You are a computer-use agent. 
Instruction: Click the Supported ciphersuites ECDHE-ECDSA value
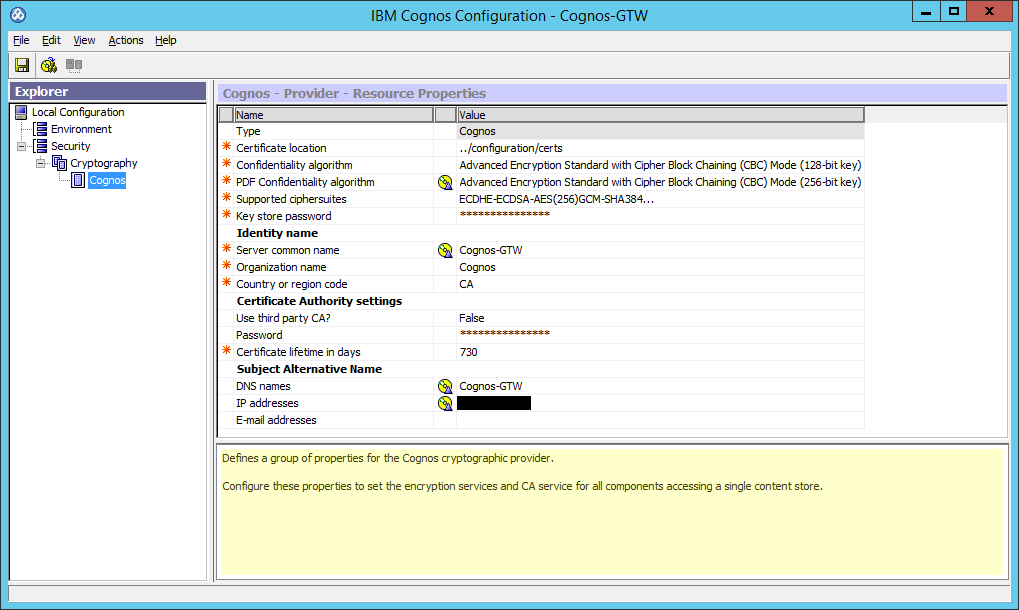coord(556,199)
